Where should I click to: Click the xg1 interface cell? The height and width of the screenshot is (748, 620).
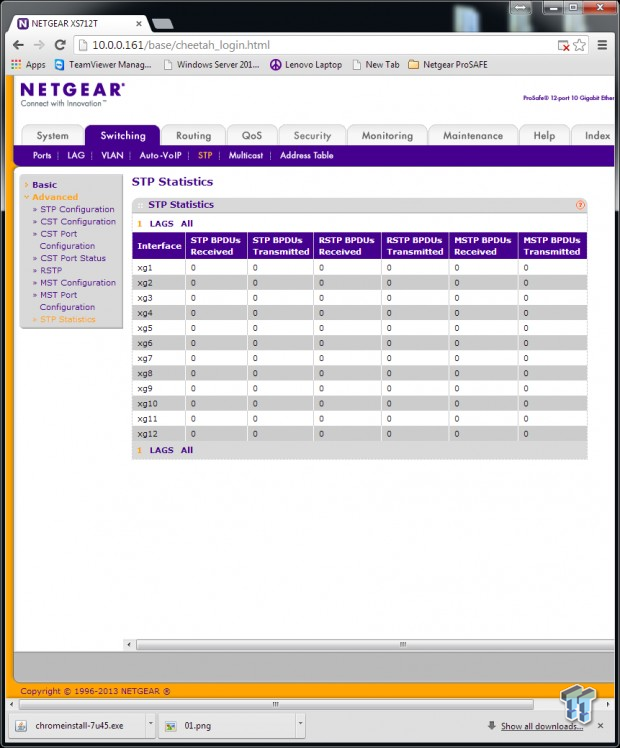(x=159, y=268)
